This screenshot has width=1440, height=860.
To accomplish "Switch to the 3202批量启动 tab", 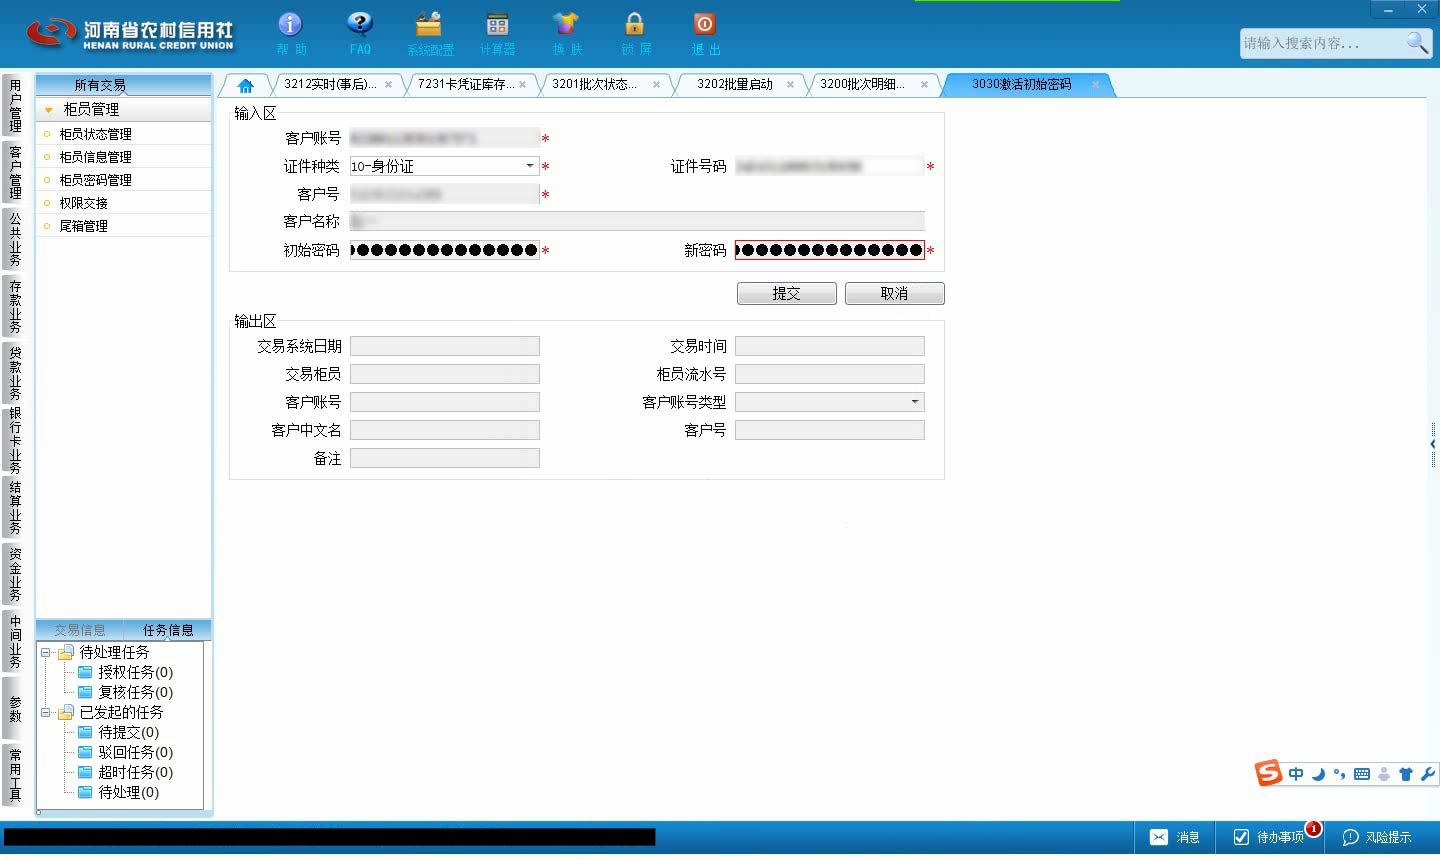I will coord(735,84).
